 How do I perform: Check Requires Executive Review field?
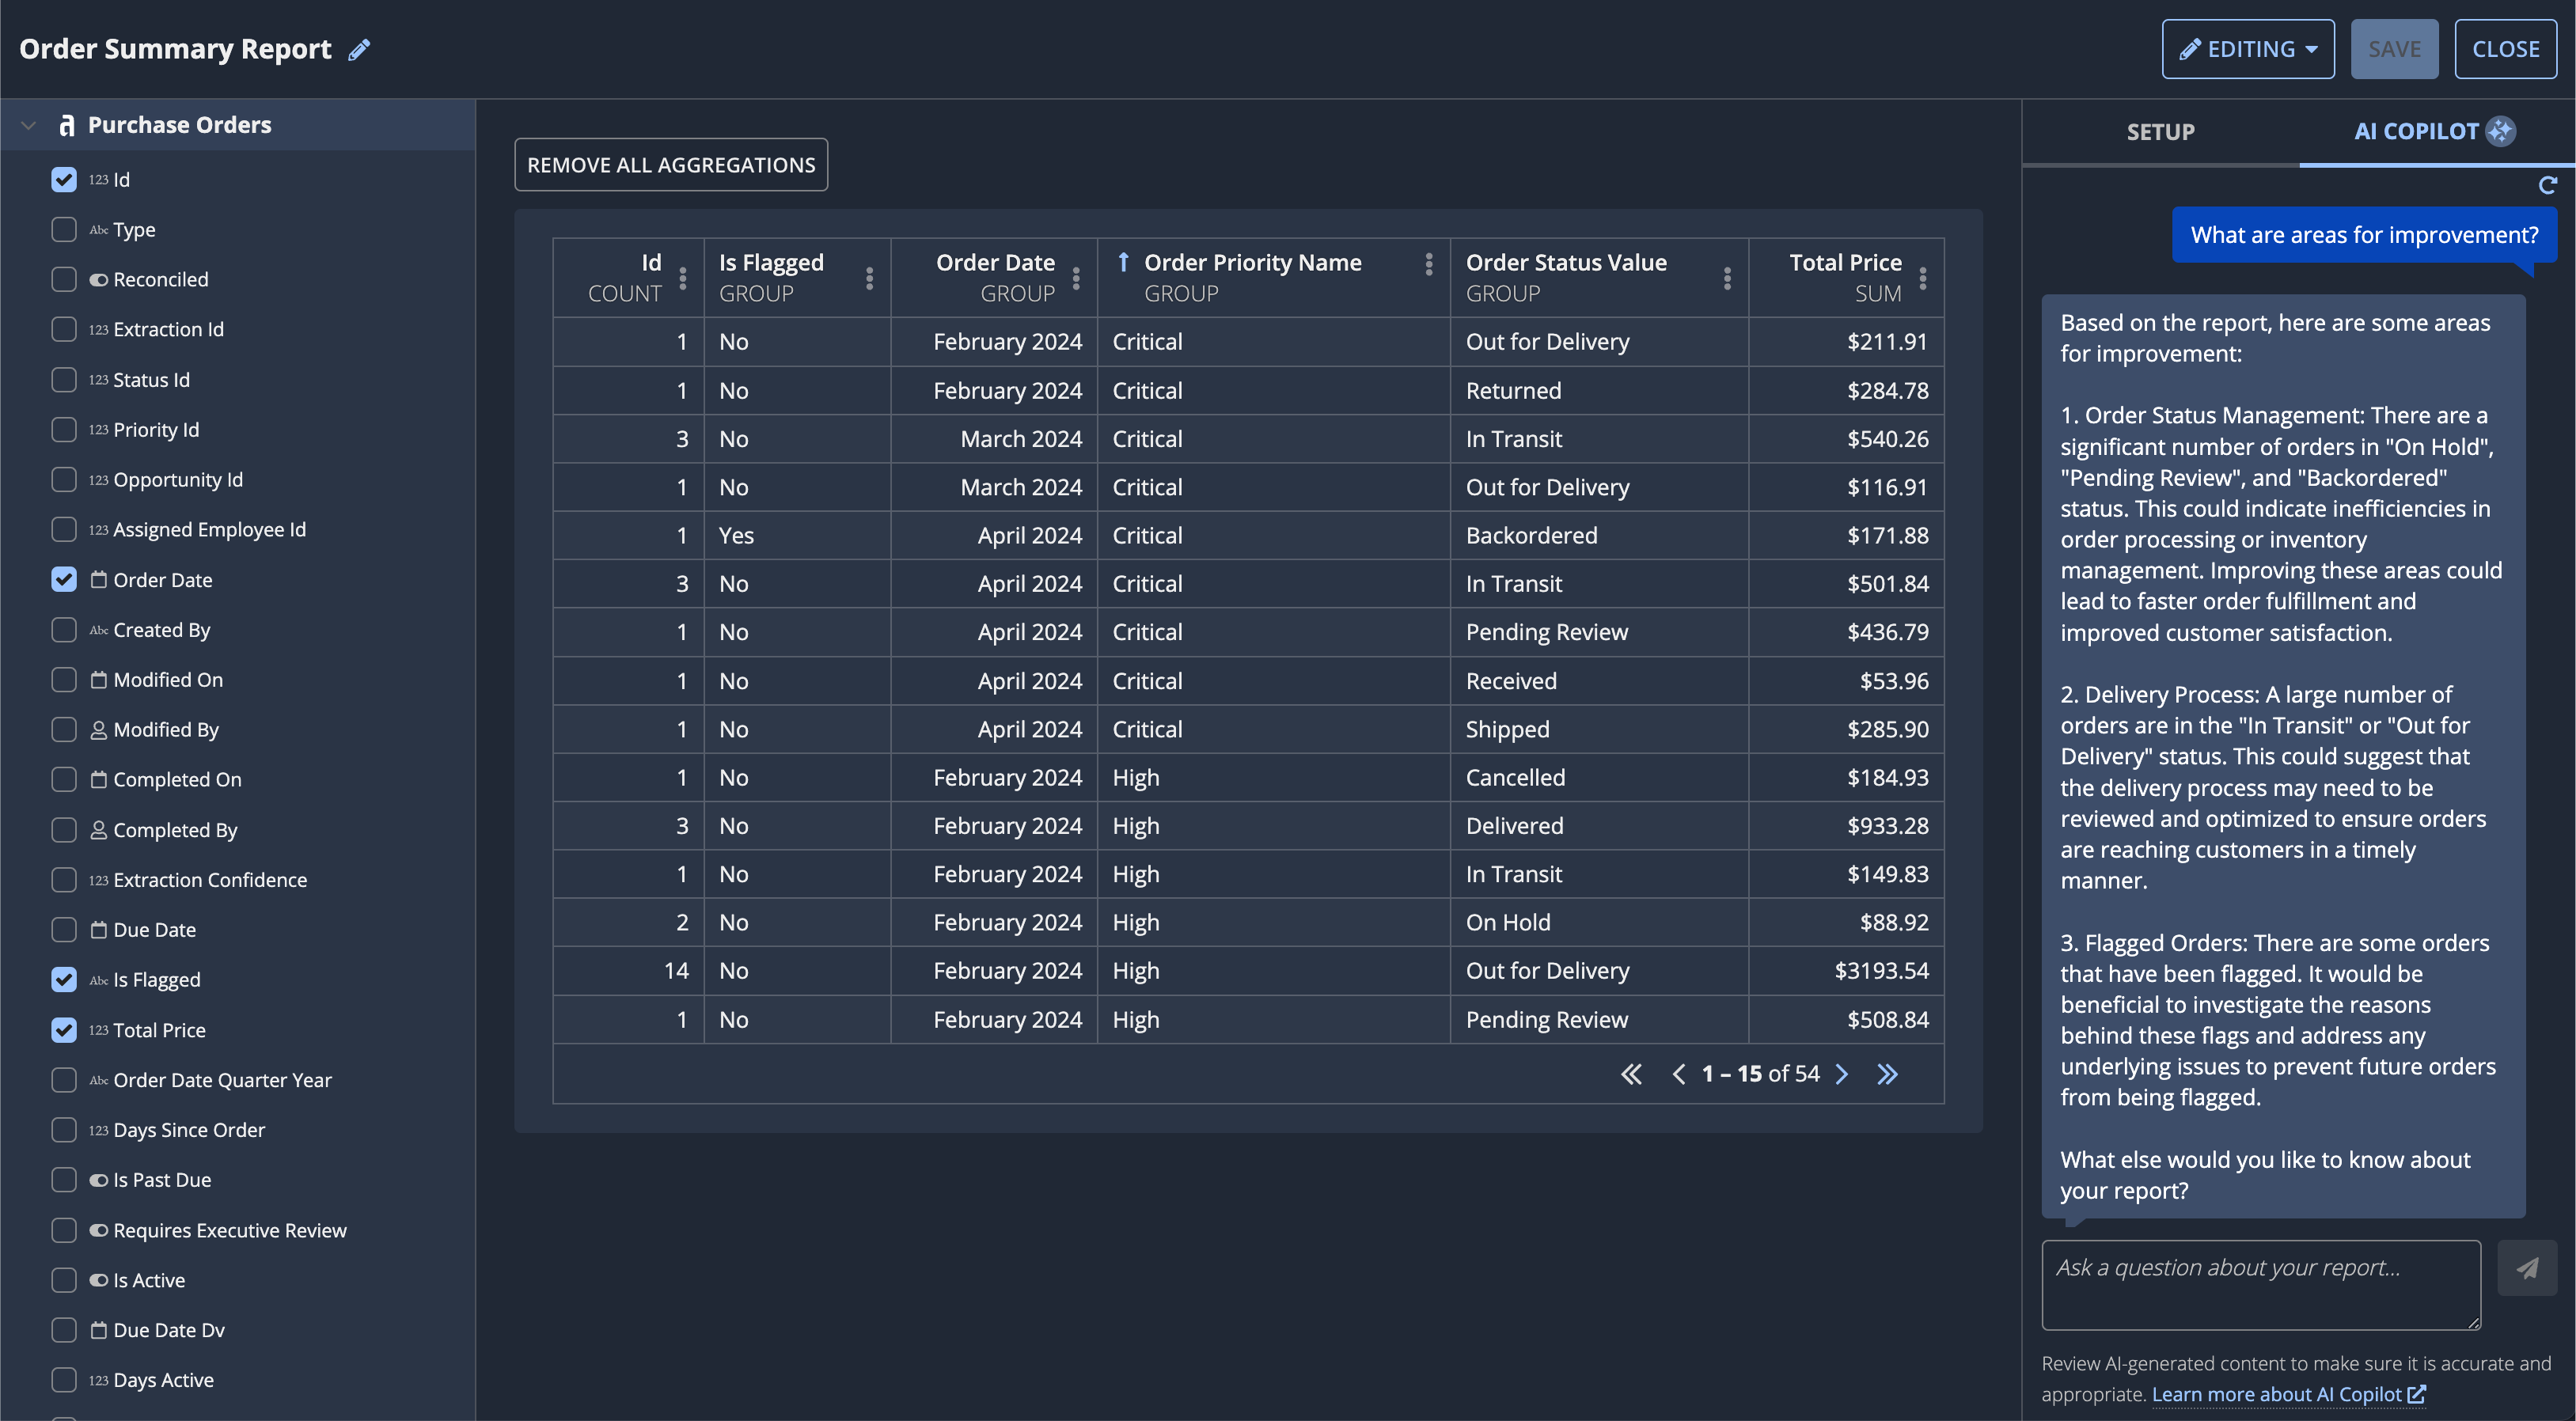click(x=64, y=1230)
